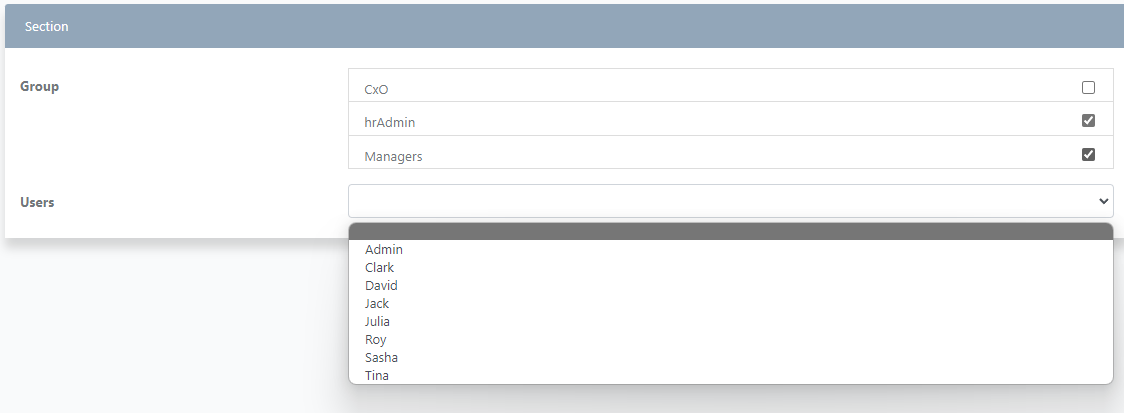Click the hrAdmin group name text
The image size is (1124, 413).
(389, 123)
